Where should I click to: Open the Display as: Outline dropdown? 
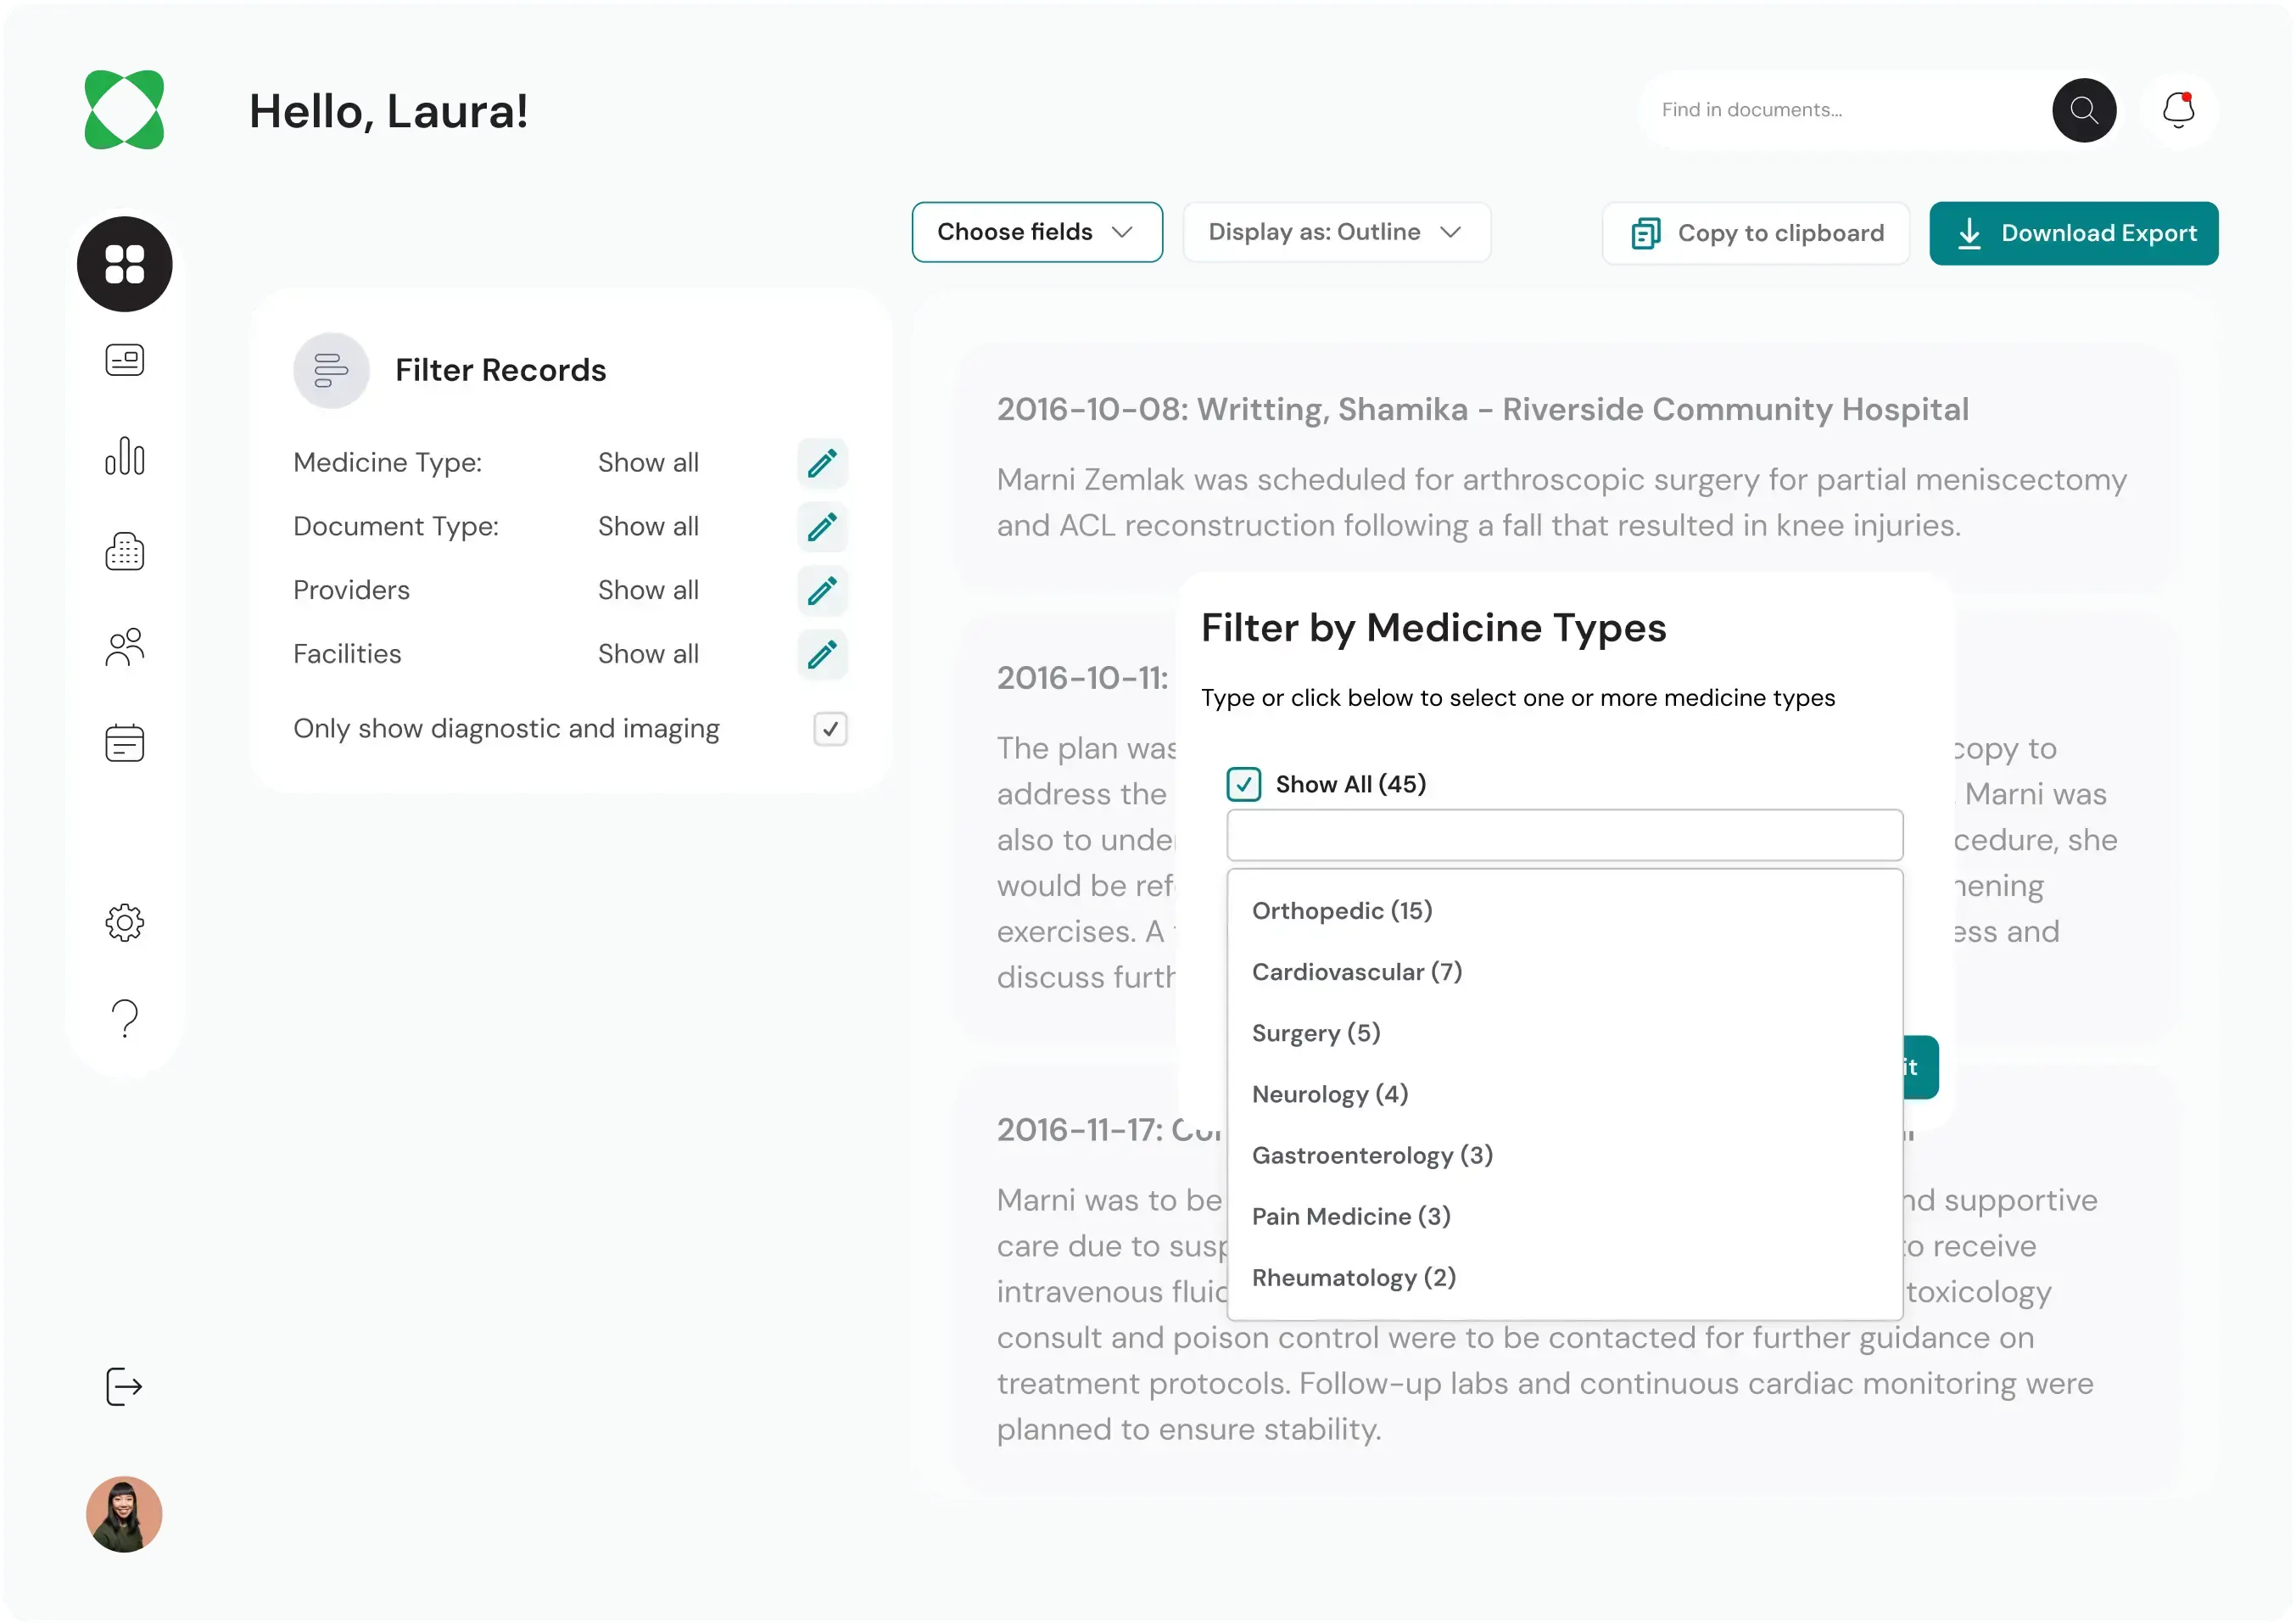pyautogui.click(x=1336, y=232)
